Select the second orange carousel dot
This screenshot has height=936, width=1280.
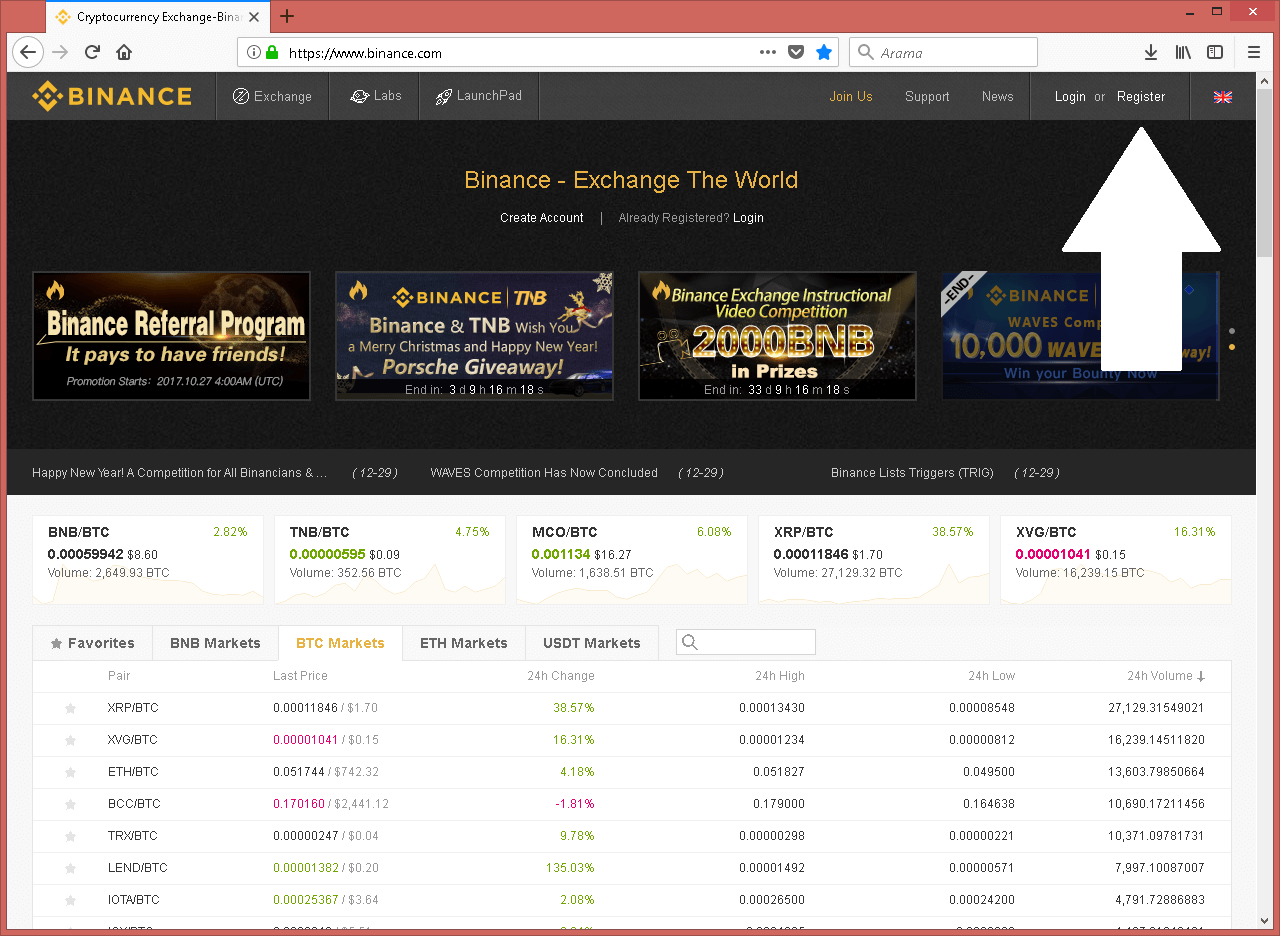[x=1232, y=347]
